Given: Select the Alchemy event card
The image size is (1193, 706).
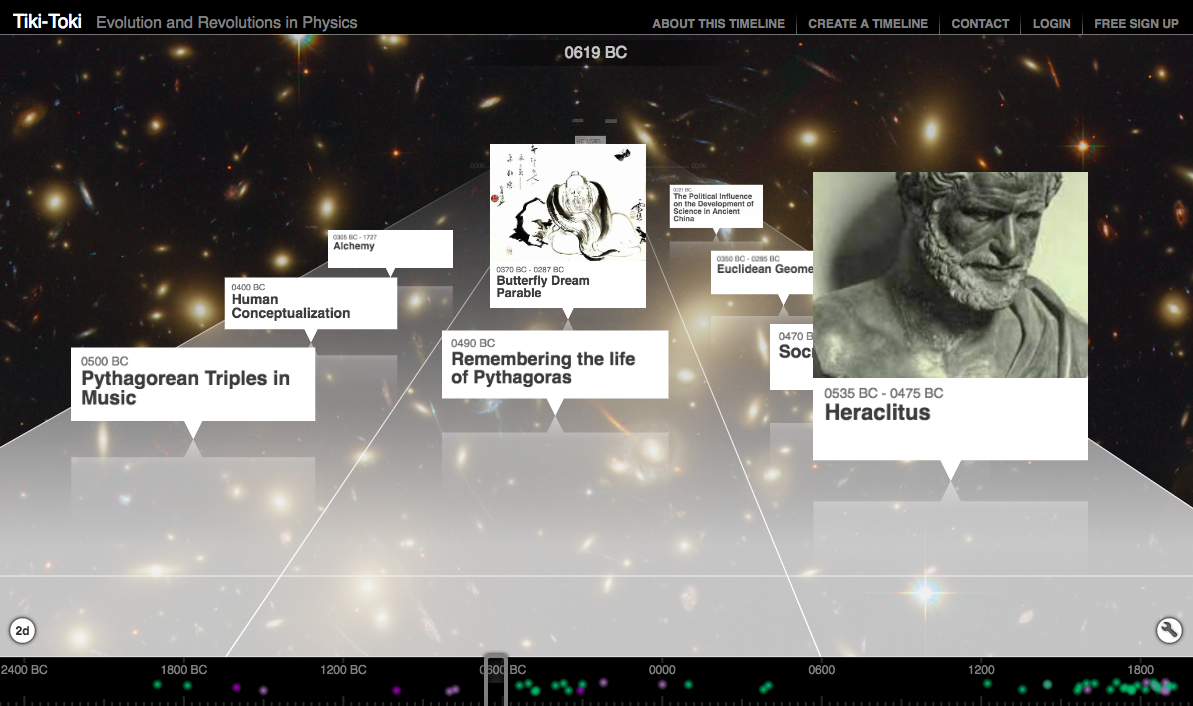Looking at the screenshot, I should (x=390, y=248).
